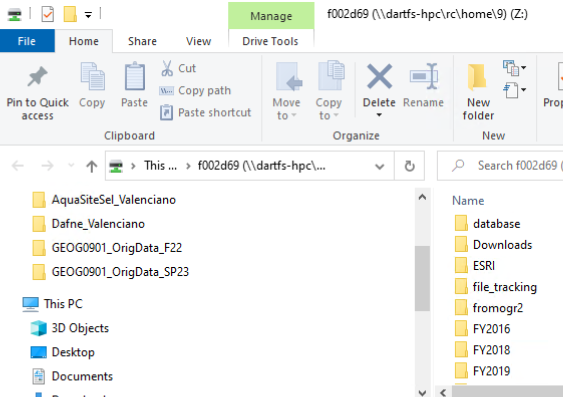This screenshot has height=397, width=563.
Task: Click file list horizontal scroll left arrow
Action: click(443, 392)
